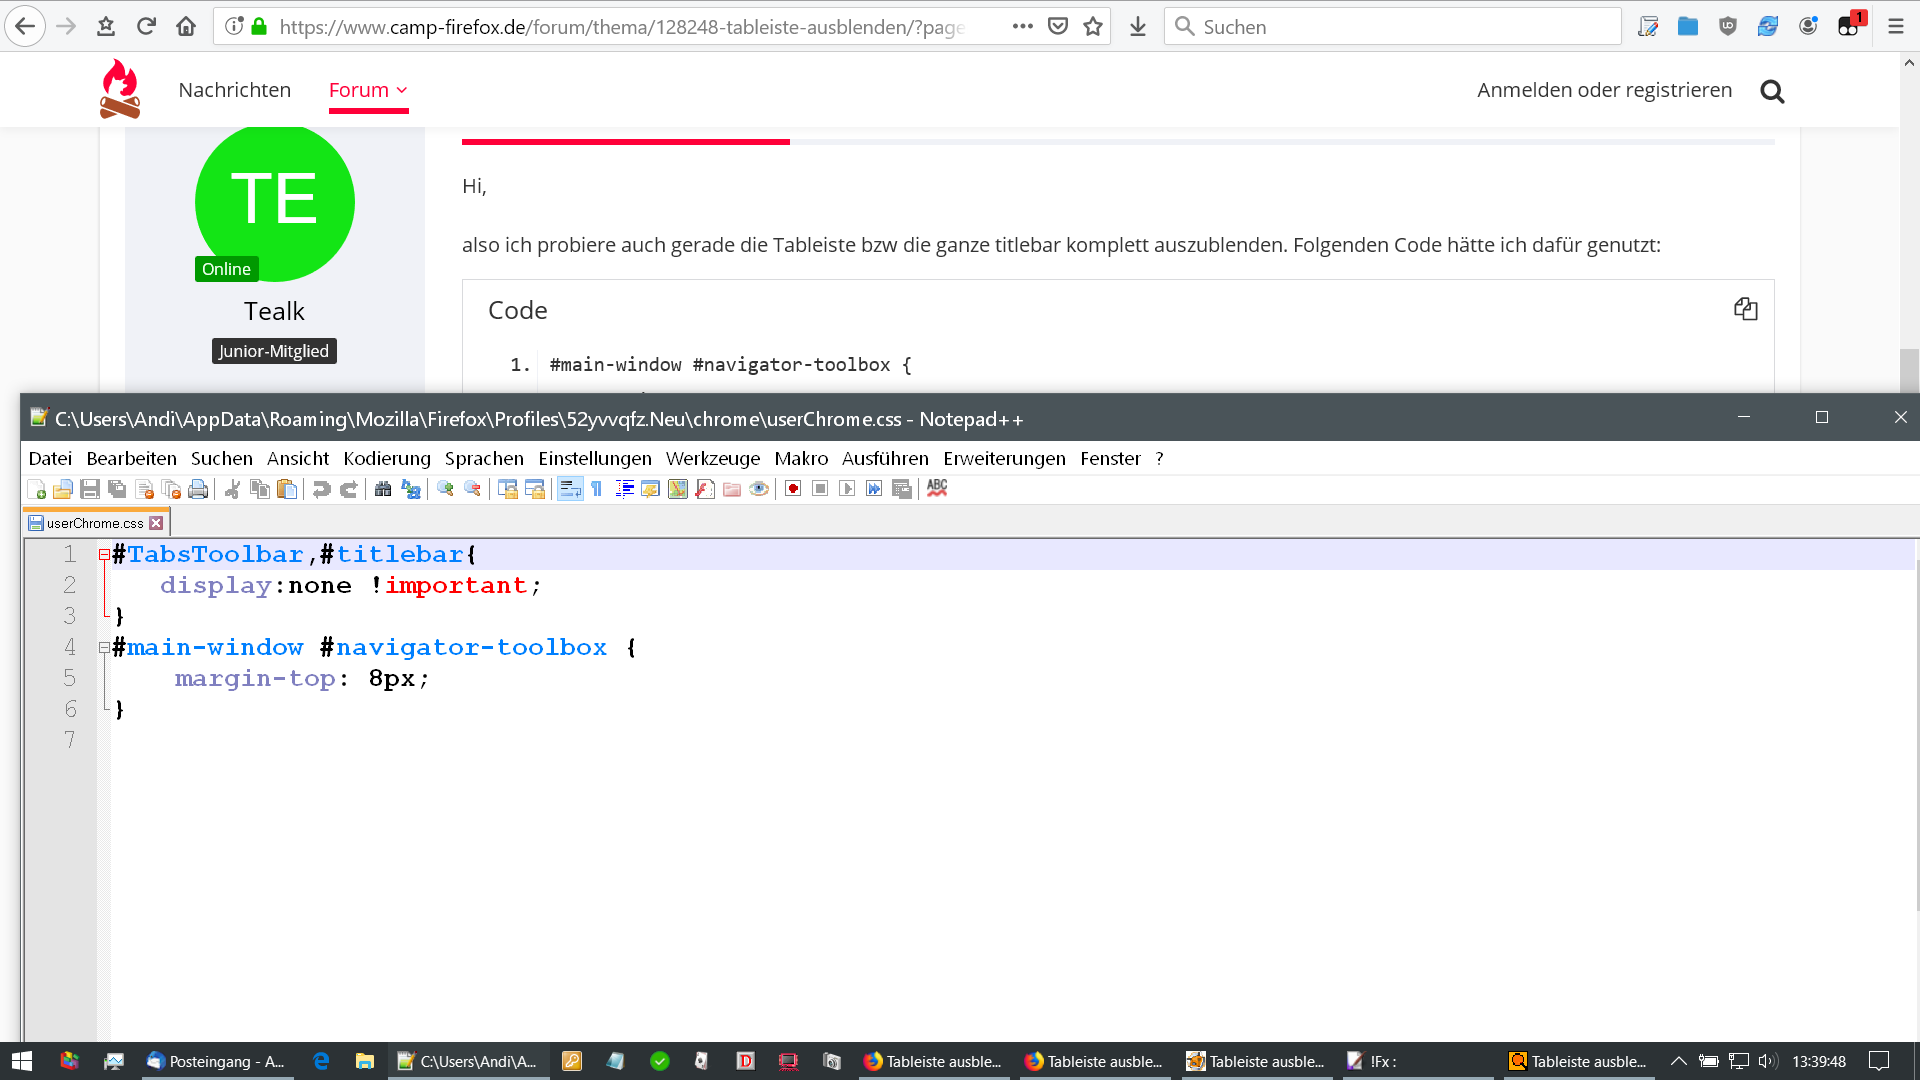Viewport: 1920px width, 1080px height.
Task: Click the forum search magnifier icon
Action: click(1772, 92)
